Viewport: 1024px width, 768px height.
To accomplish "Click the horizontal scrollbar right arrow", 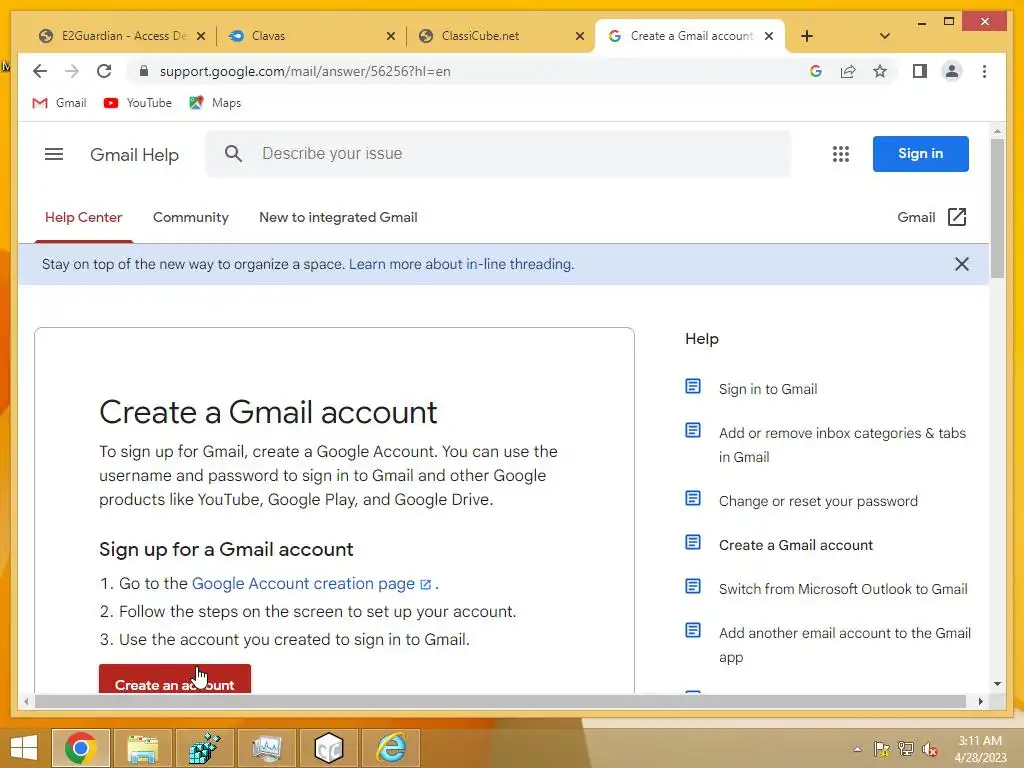I will (x=980, y=701).
